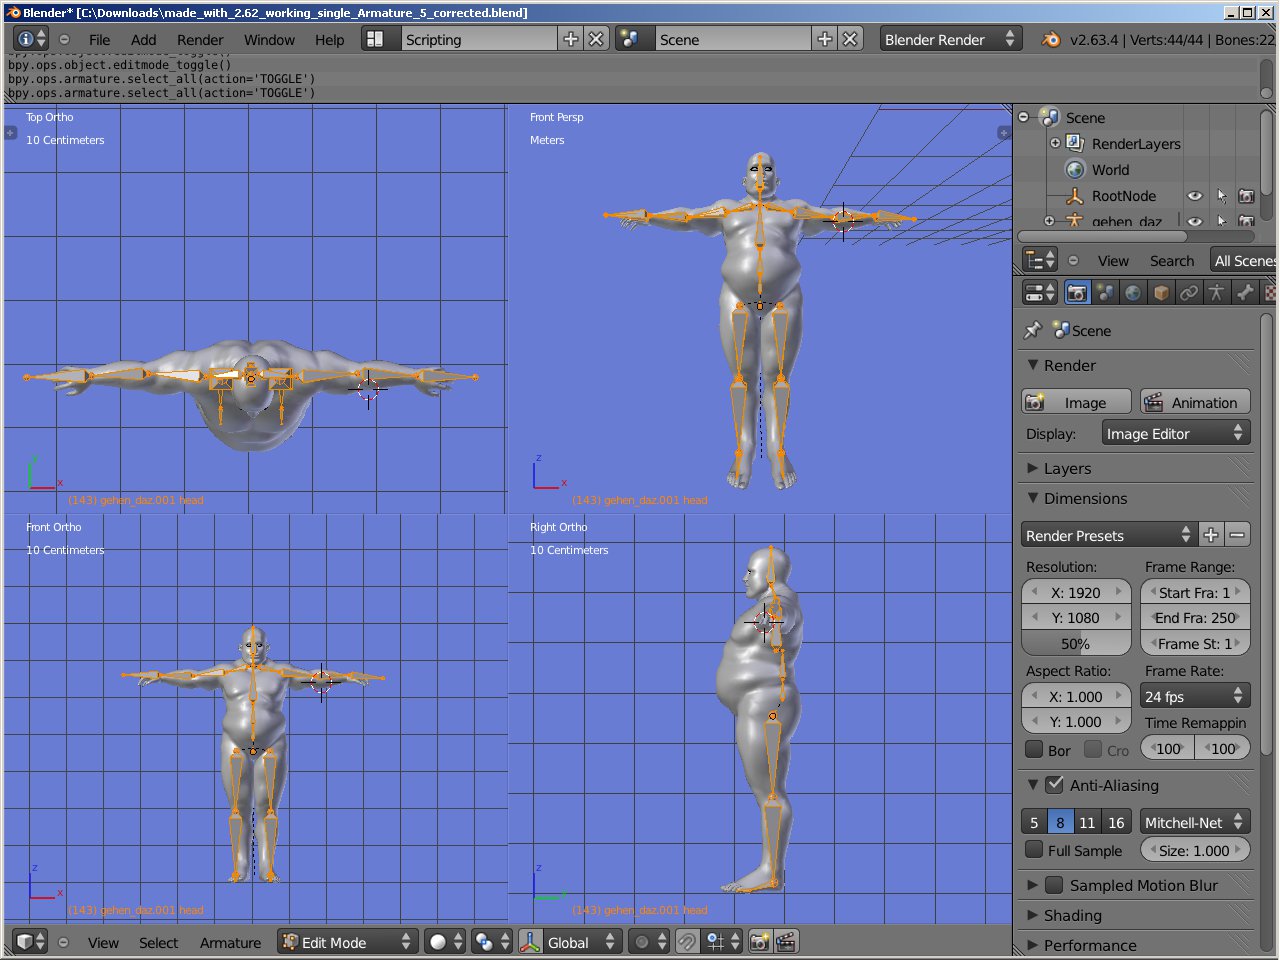Open viewport shading selector sphere icon

(445, 942)
